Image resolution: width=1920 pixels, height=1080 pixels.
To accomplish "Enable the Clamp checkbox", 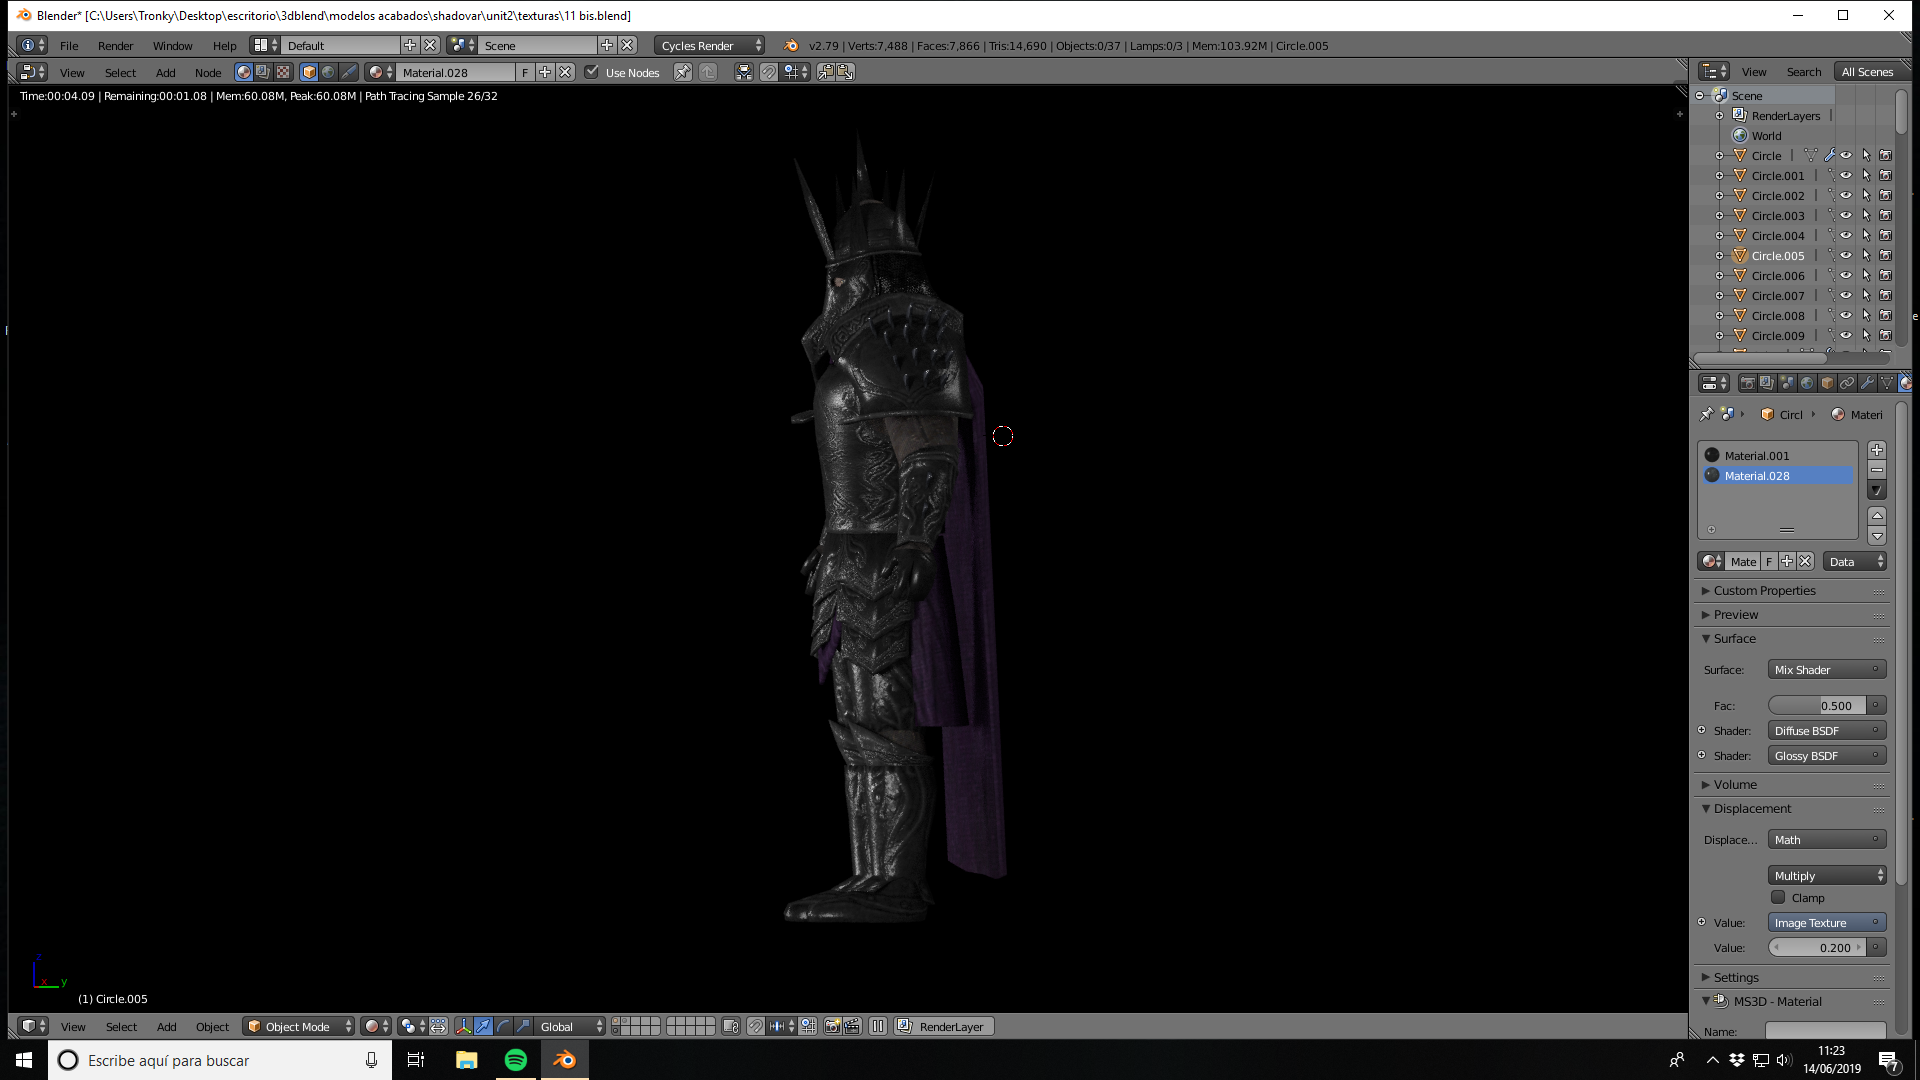I will point(1778,898).
